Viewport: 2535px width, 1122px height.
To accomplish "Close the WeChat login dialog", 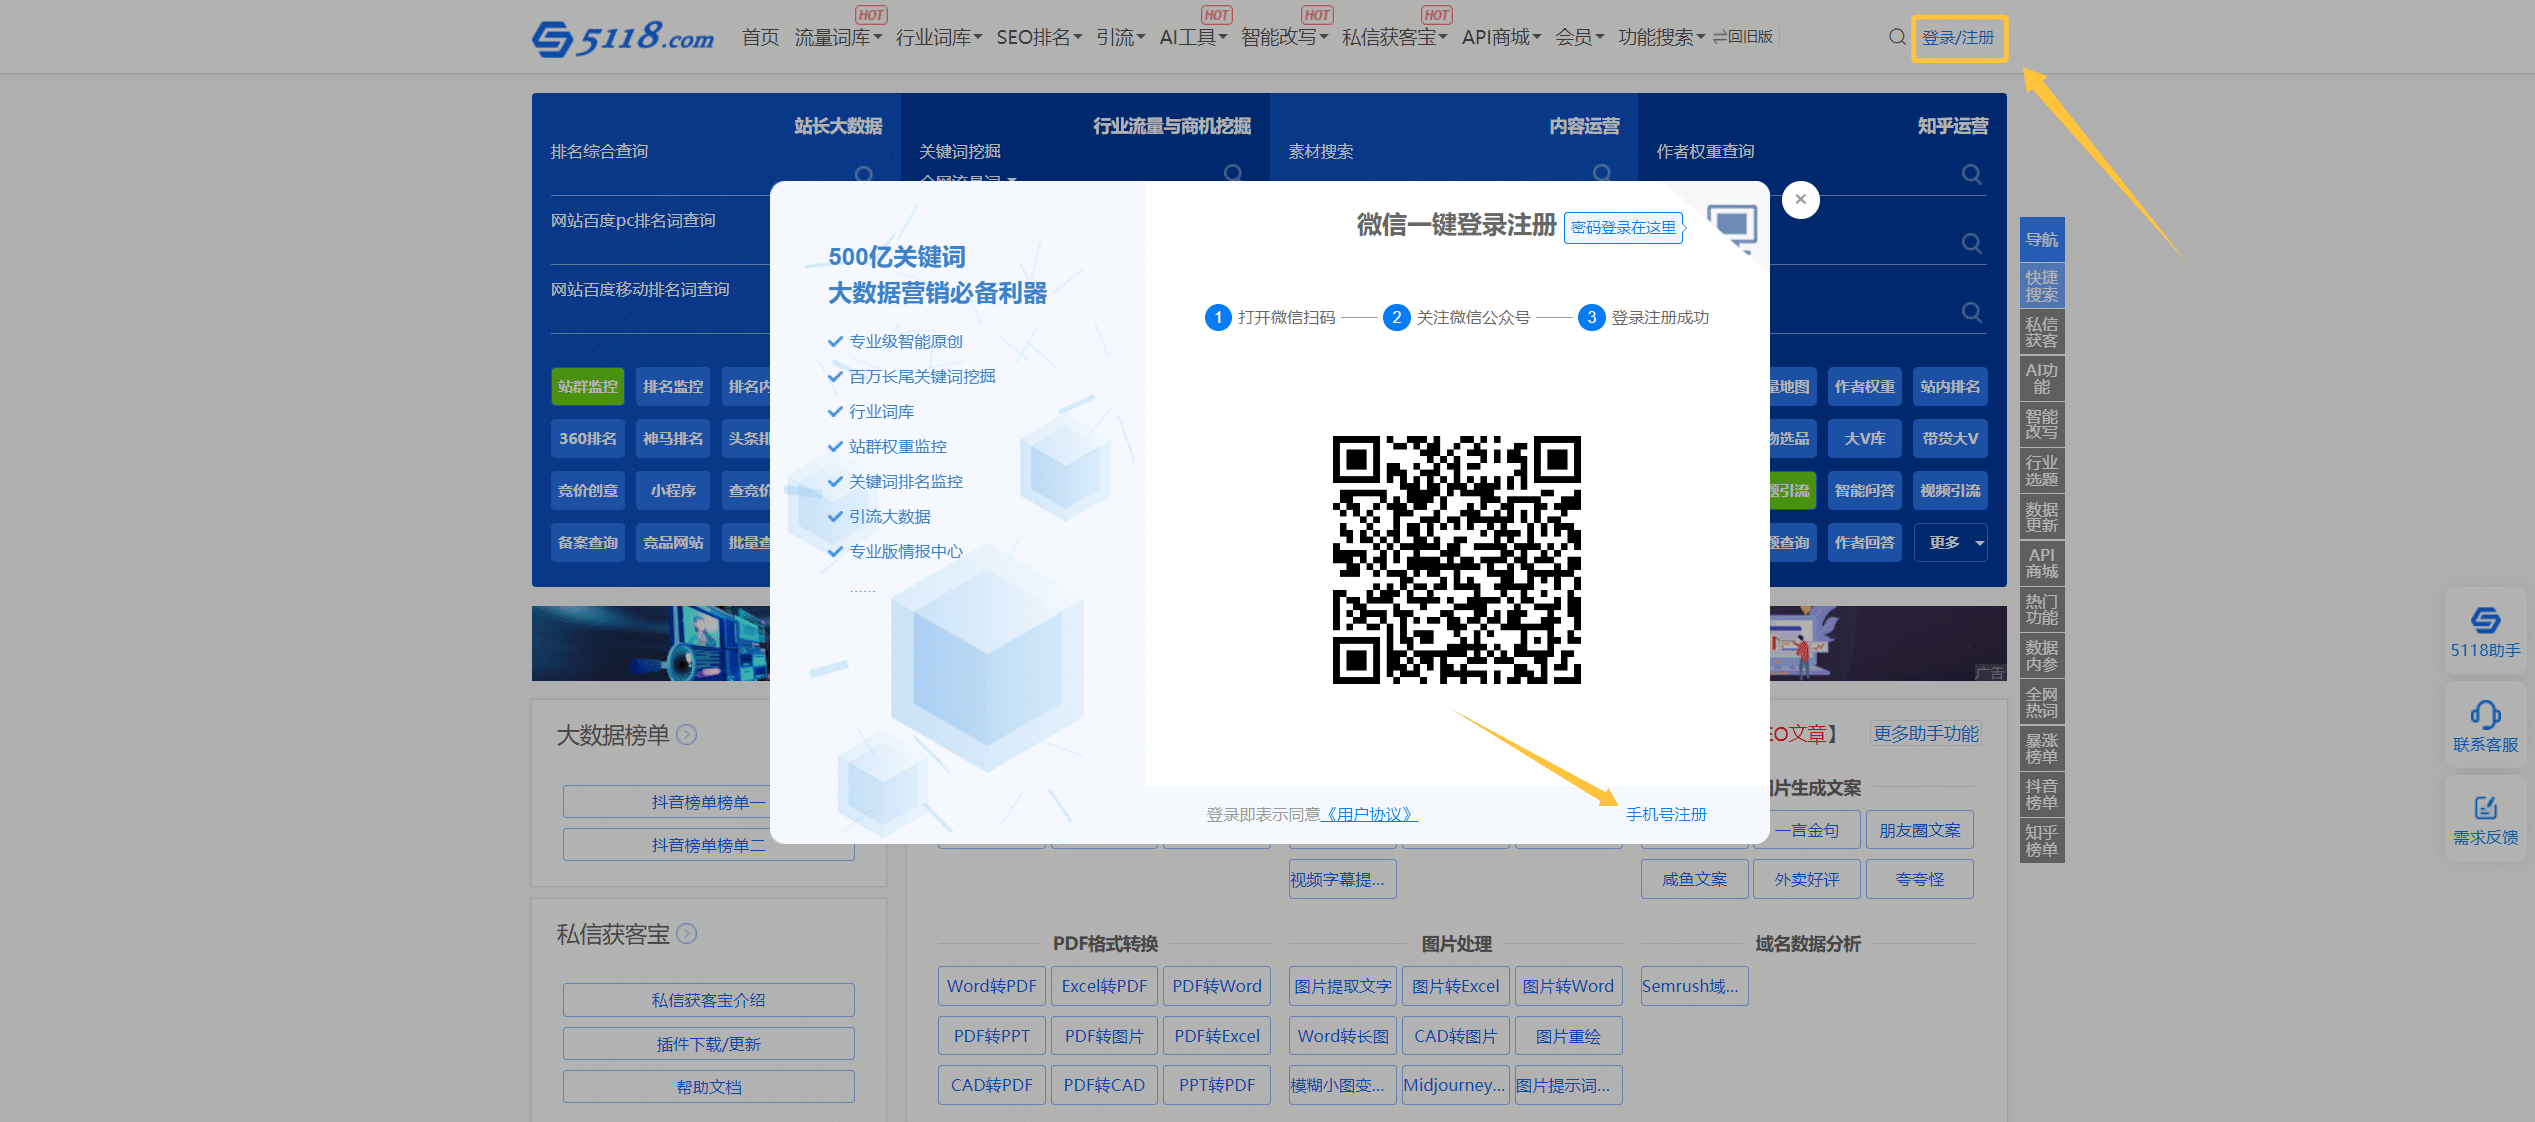I will coord(1800,199).
